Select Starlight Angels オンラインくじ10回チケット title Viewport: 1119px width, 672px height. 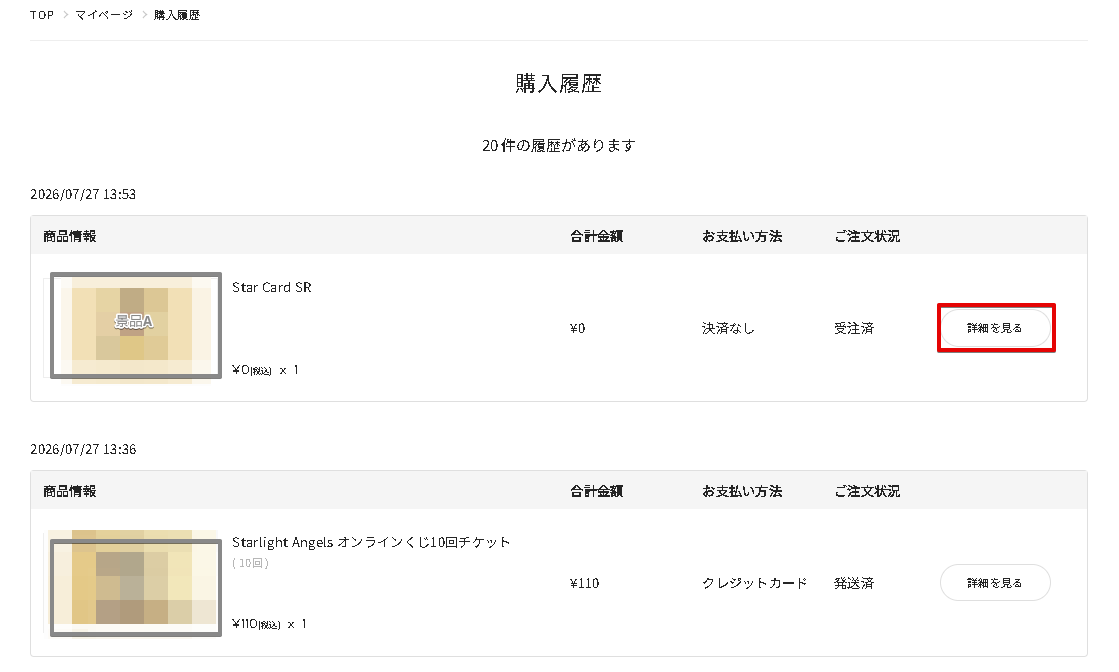point(371,542)
